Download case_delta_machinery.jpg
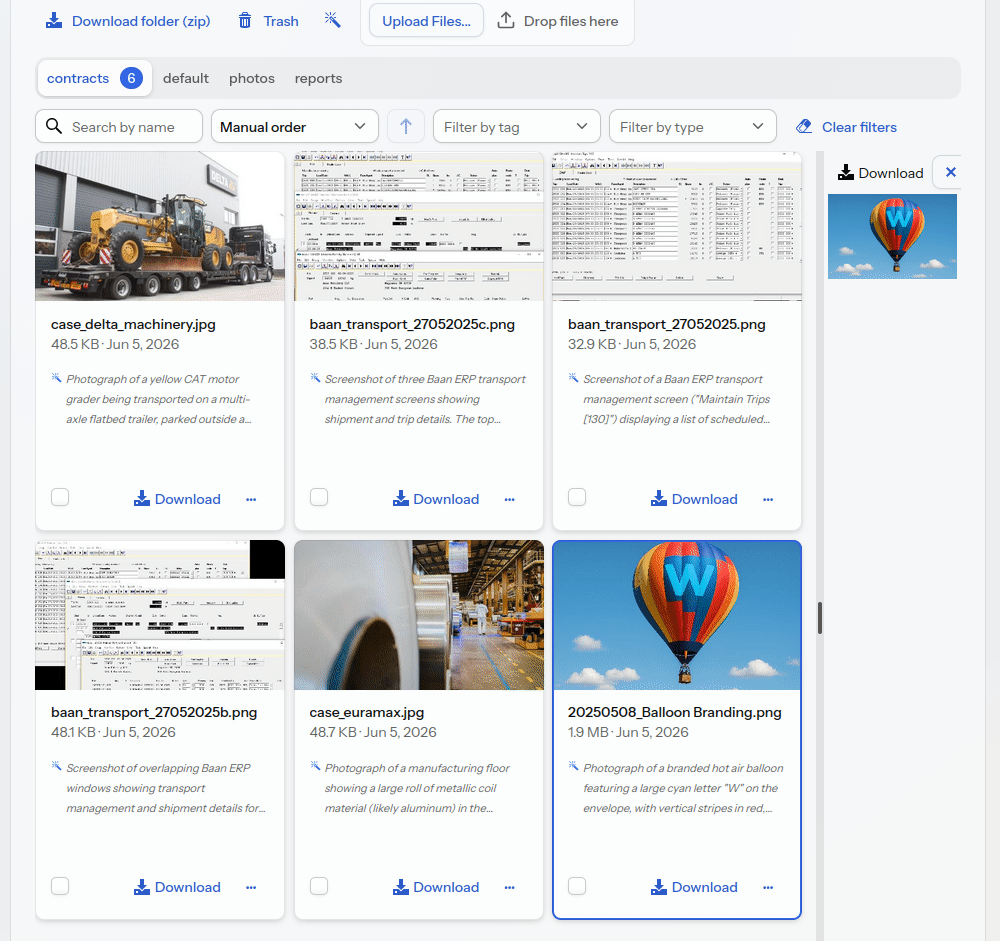1000x941 pixels. [x=177, y=499]
